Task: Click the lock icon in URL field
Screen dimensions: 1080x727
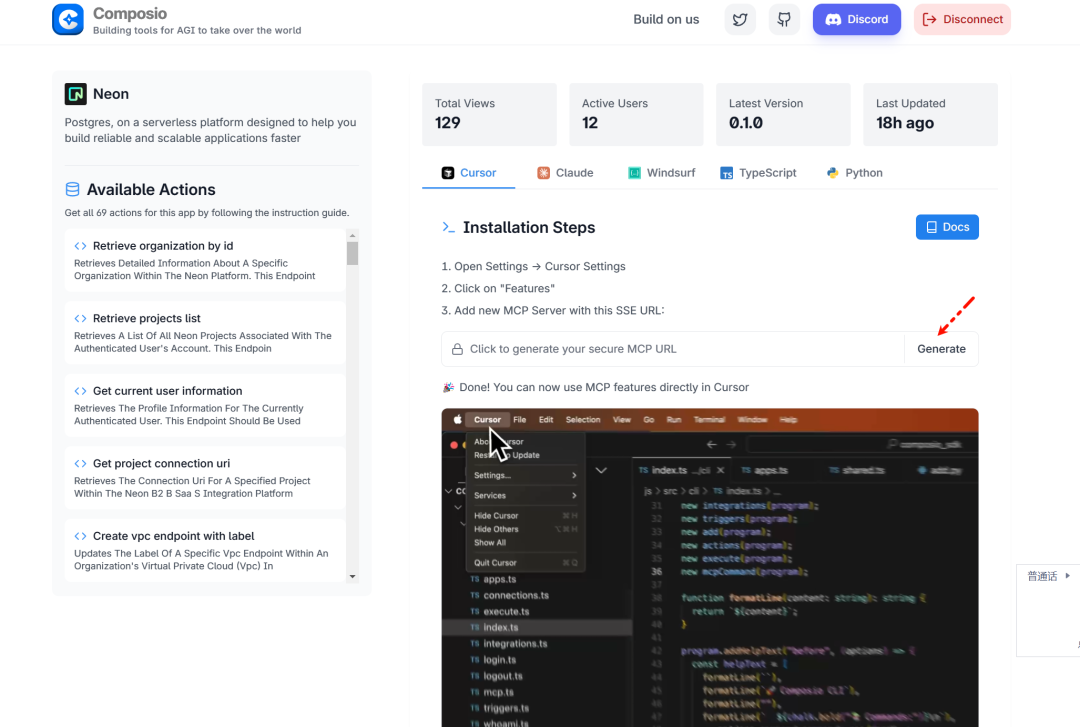Action: 457,349
